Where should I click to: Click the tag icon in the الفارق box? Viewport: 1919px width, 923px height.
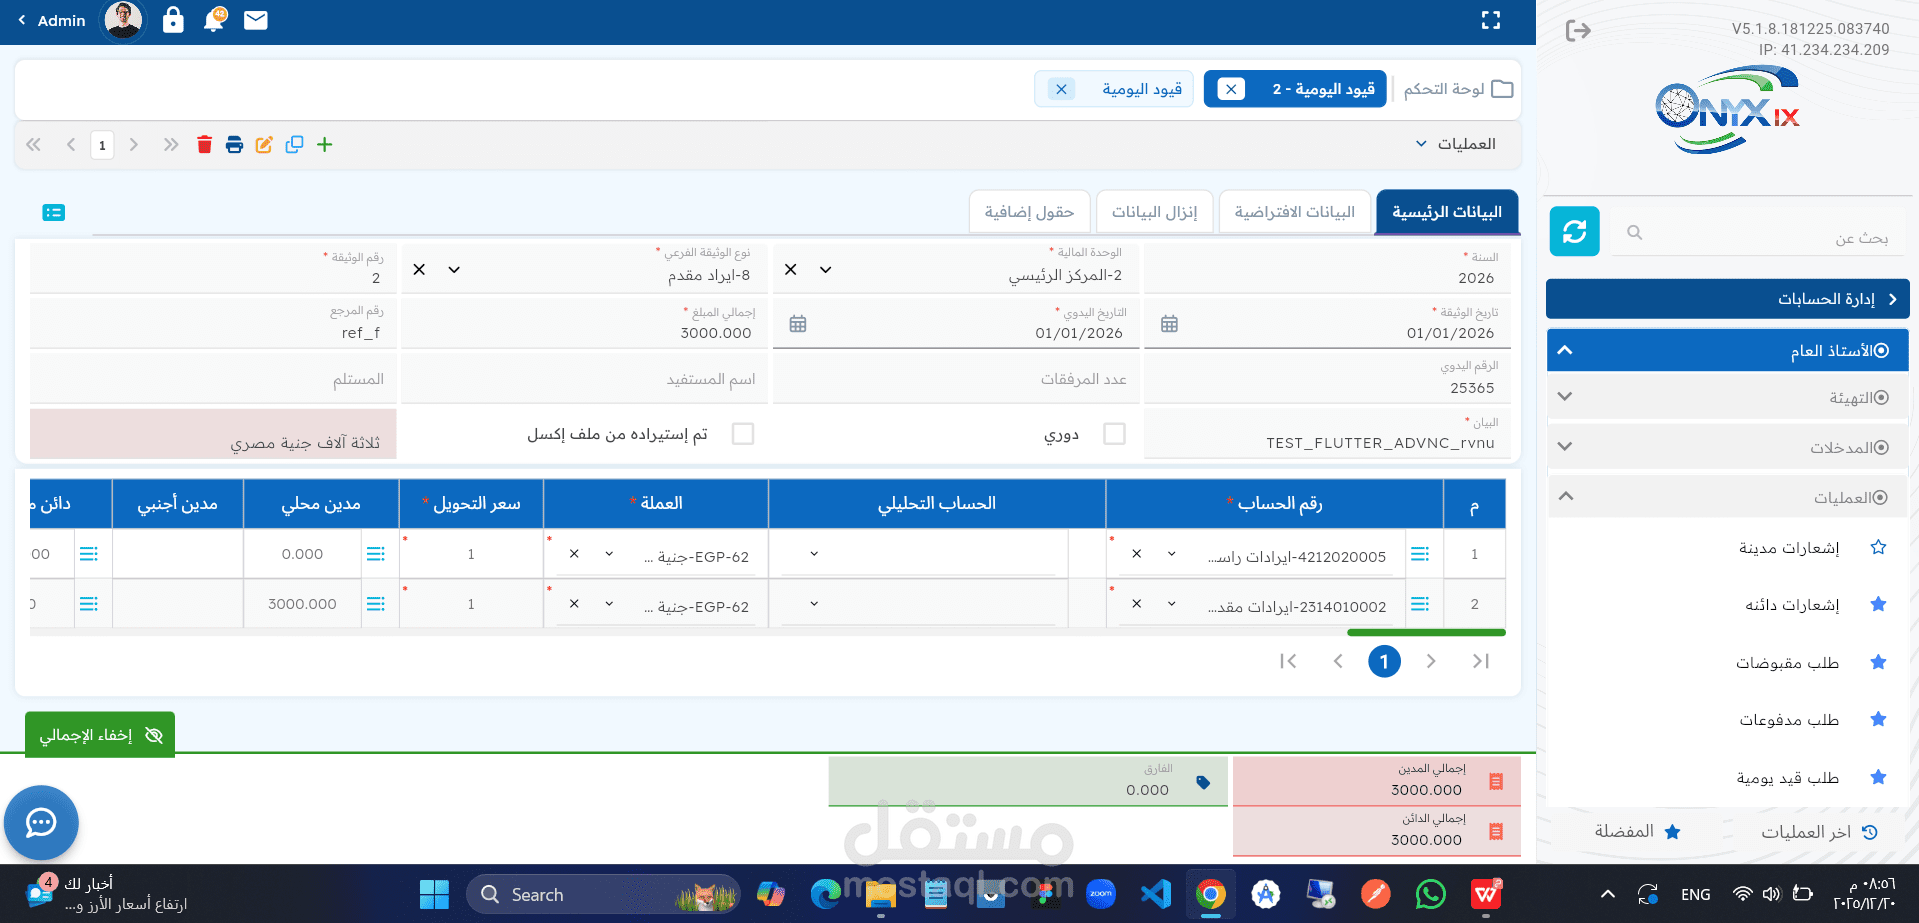[1203, 783]
